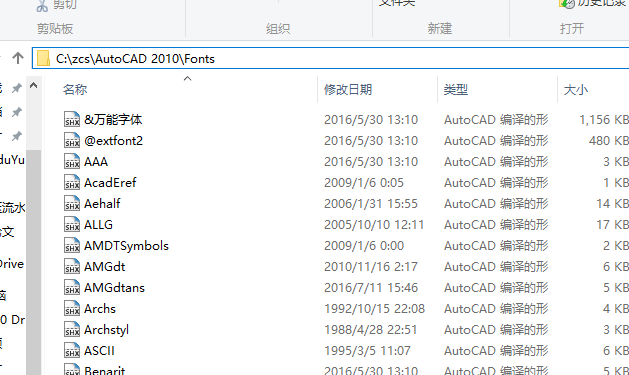
Task: Click the date 2016/7/11 15:46 of AMGdtans
Action: pos(371,288)
